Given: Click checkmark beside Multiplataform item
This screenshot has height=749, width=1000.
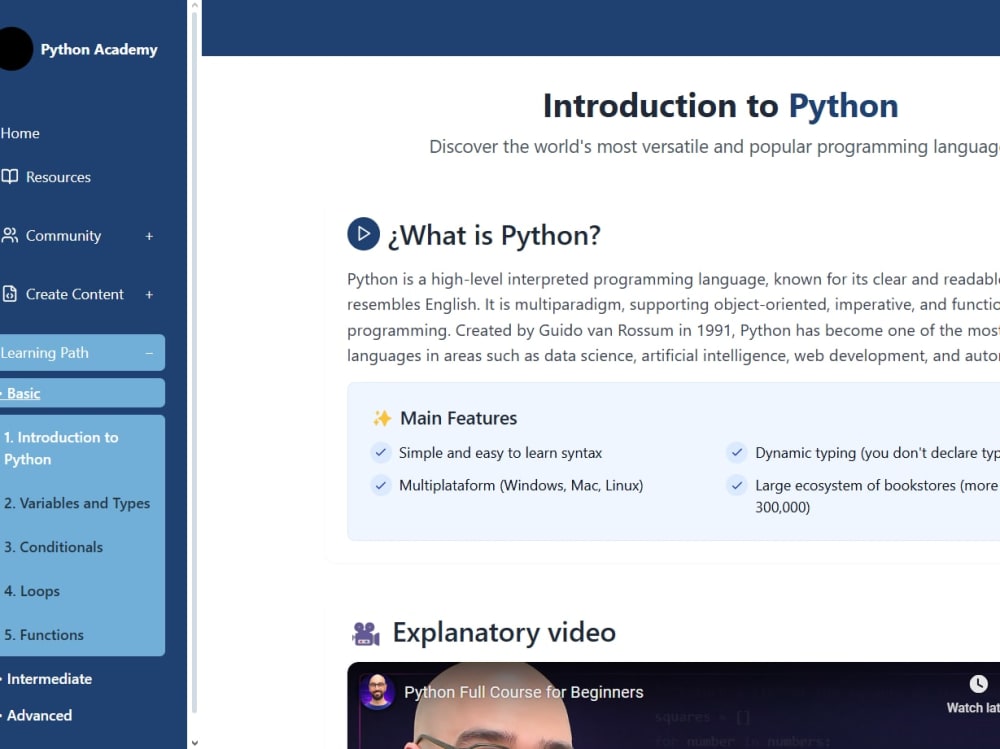Looking at the screenshot, I should 381,485.
